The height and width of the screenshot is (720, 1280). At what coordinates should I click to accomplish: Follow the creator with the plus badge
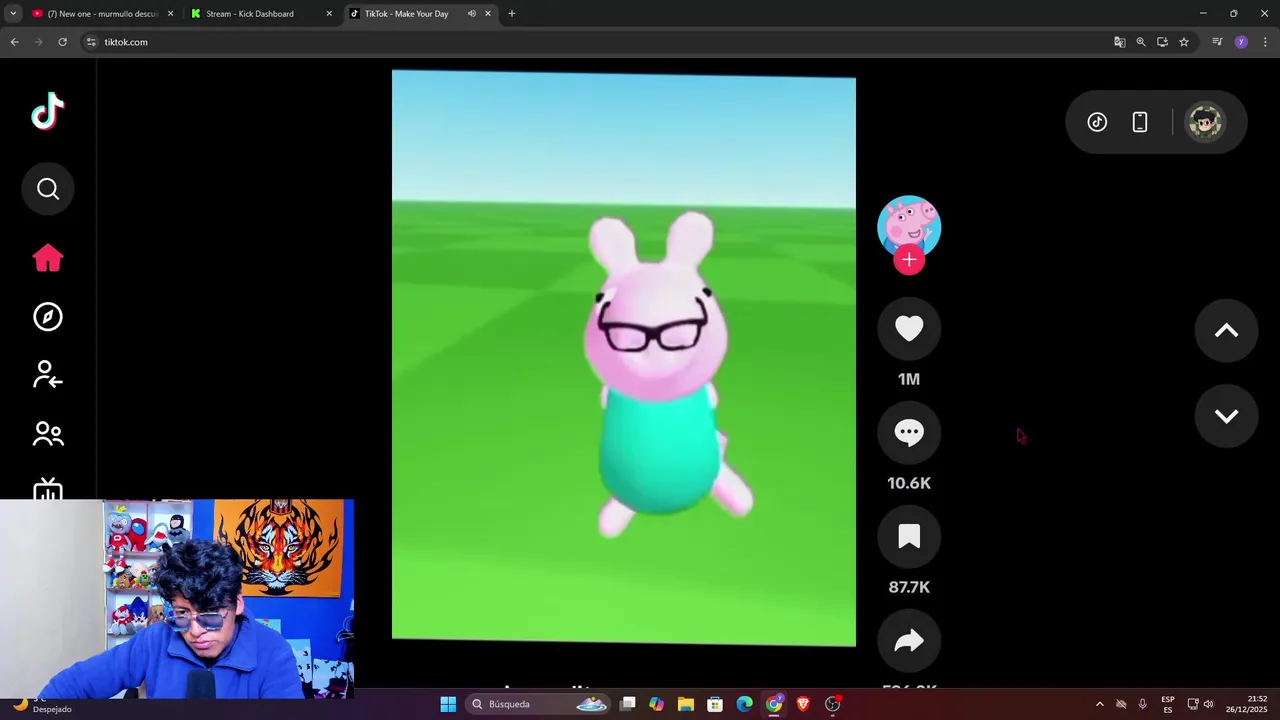[909, 260]
